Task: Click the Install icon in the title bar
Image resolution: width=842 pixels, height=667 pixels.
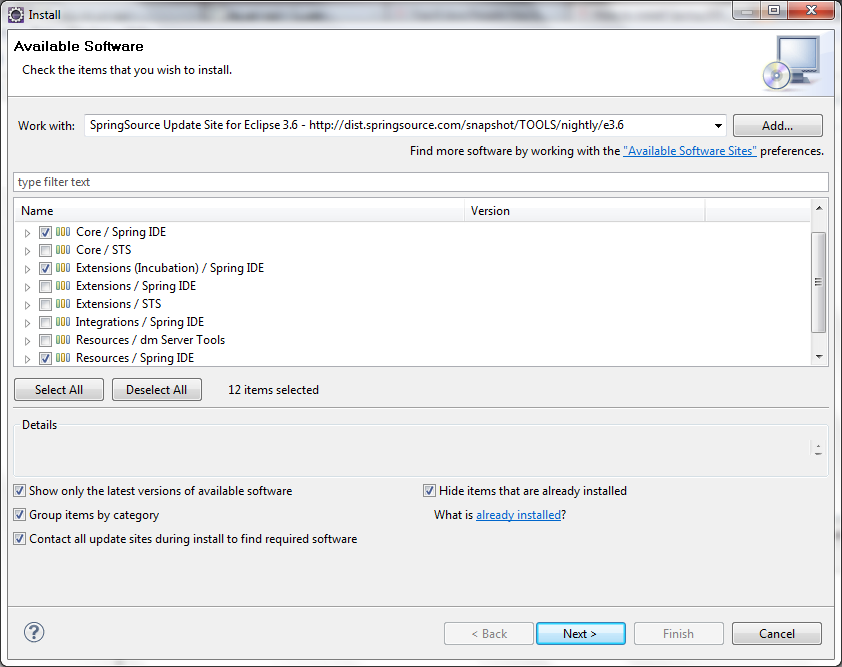Action: (x=14, y=13)
